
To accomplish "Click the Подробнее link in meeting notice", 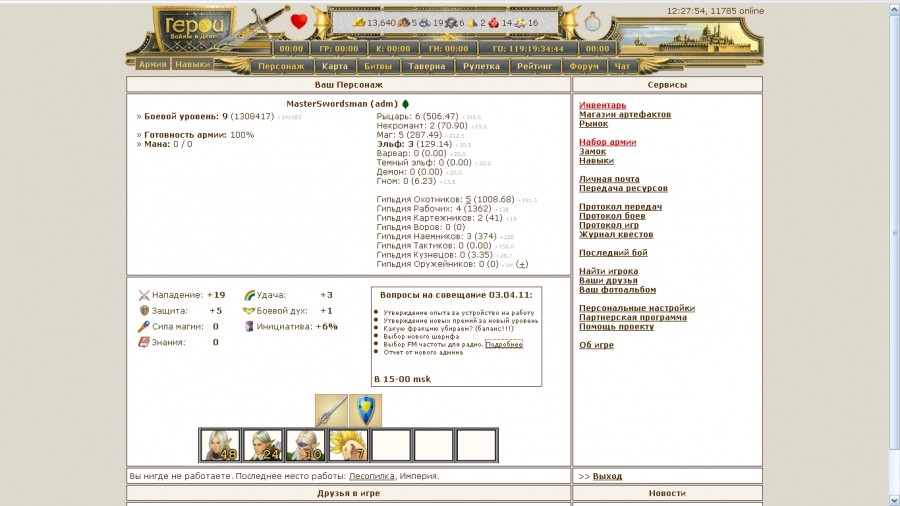I will (x=504, y=344).
